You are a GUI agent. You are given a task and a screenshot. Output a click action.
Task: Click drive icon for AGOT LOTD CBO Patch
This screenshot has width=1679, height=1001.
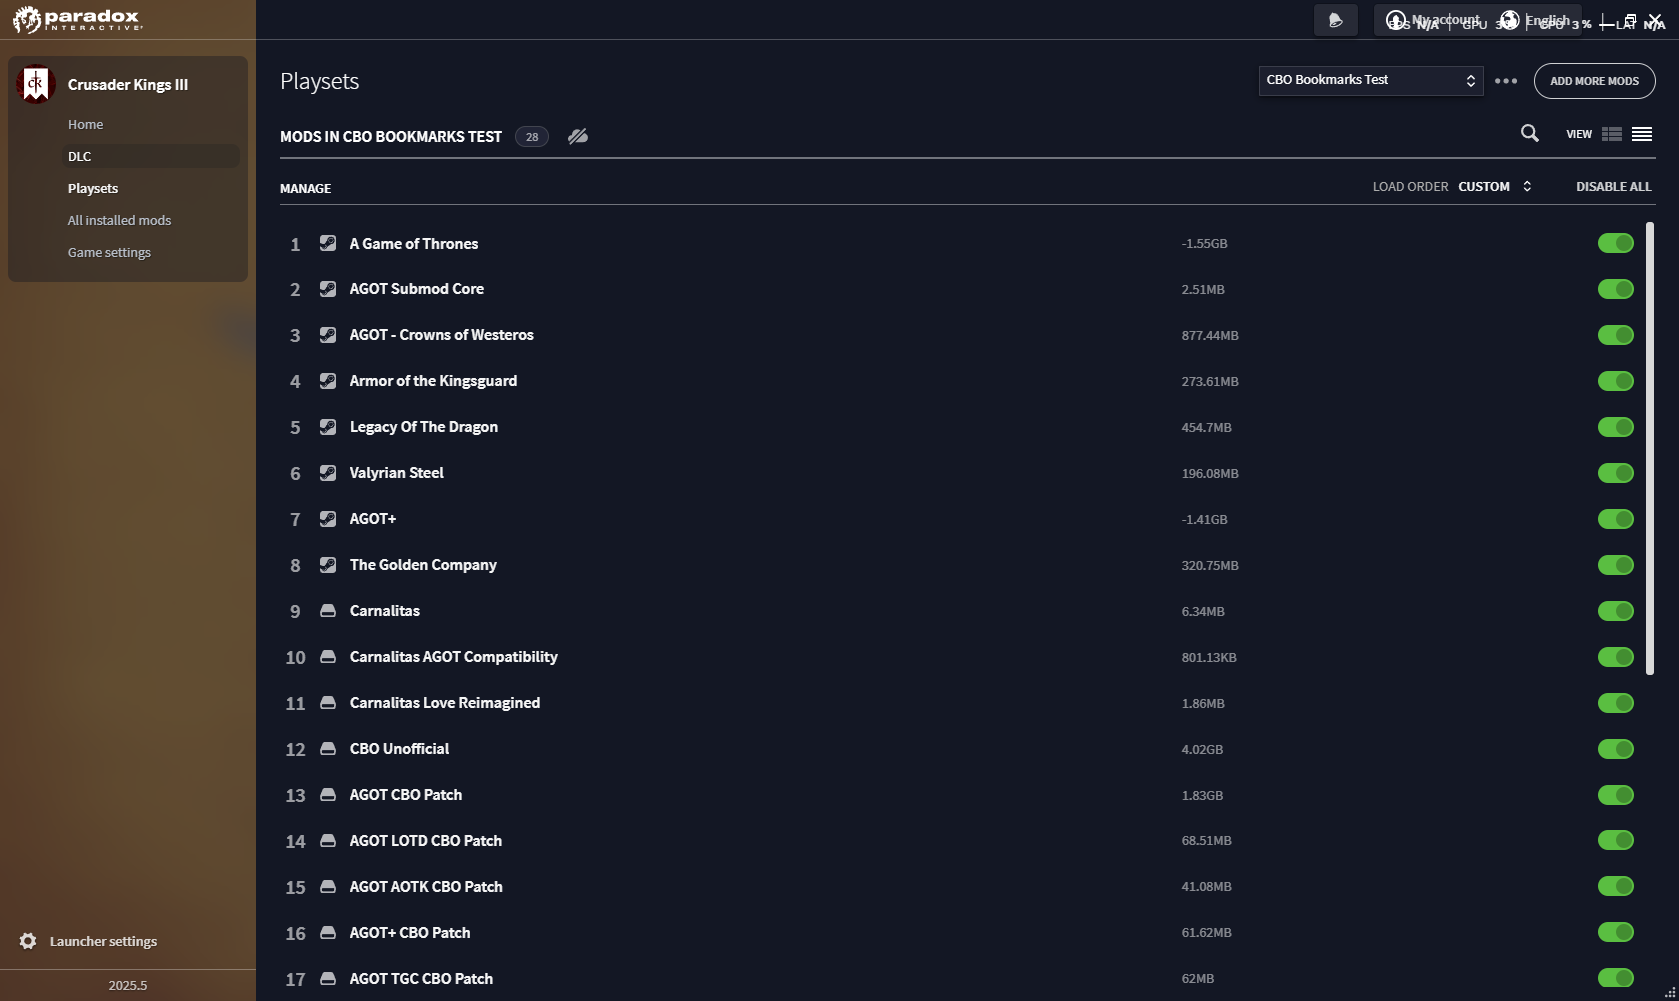tap(327, 841)
